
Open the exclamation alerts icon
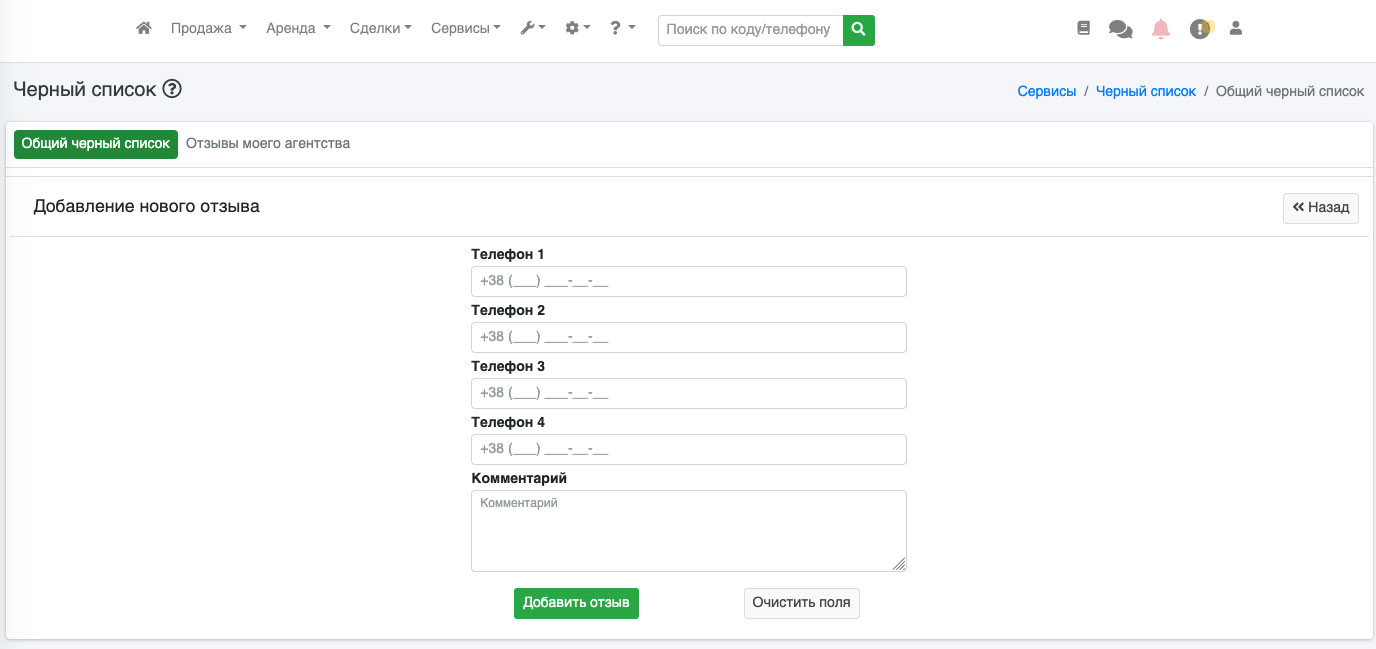(x=1201, y=29)
